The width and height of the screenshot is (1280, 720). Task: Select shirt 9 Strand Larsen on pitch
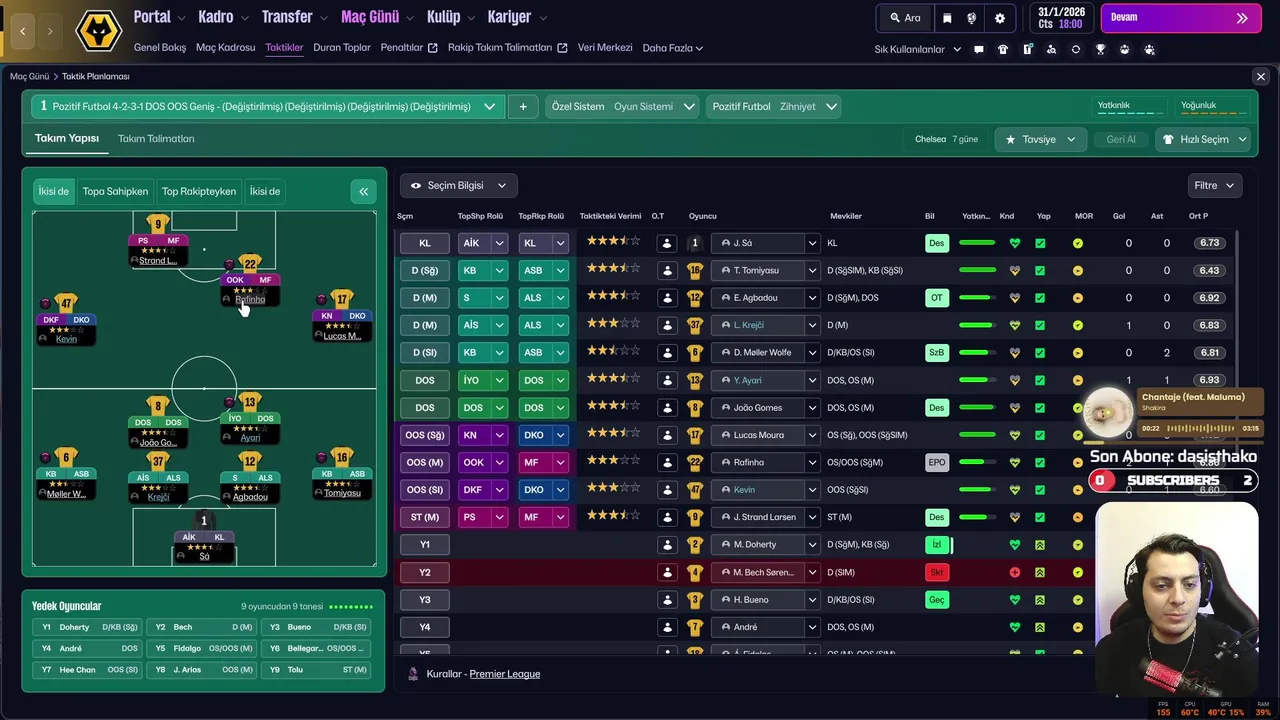157,224
